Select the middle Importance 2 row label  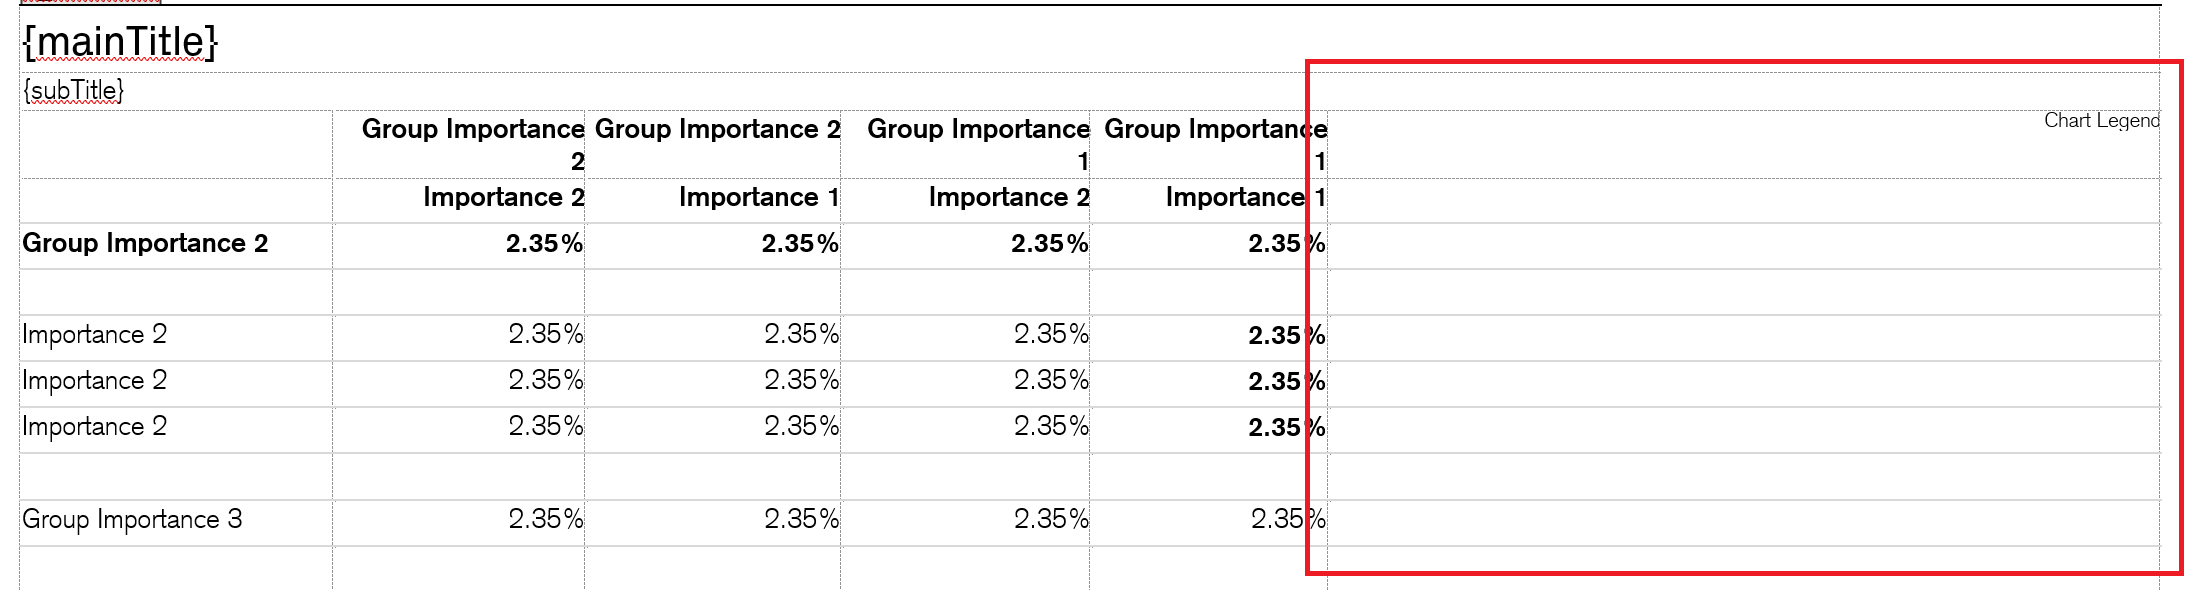[94, 381]
